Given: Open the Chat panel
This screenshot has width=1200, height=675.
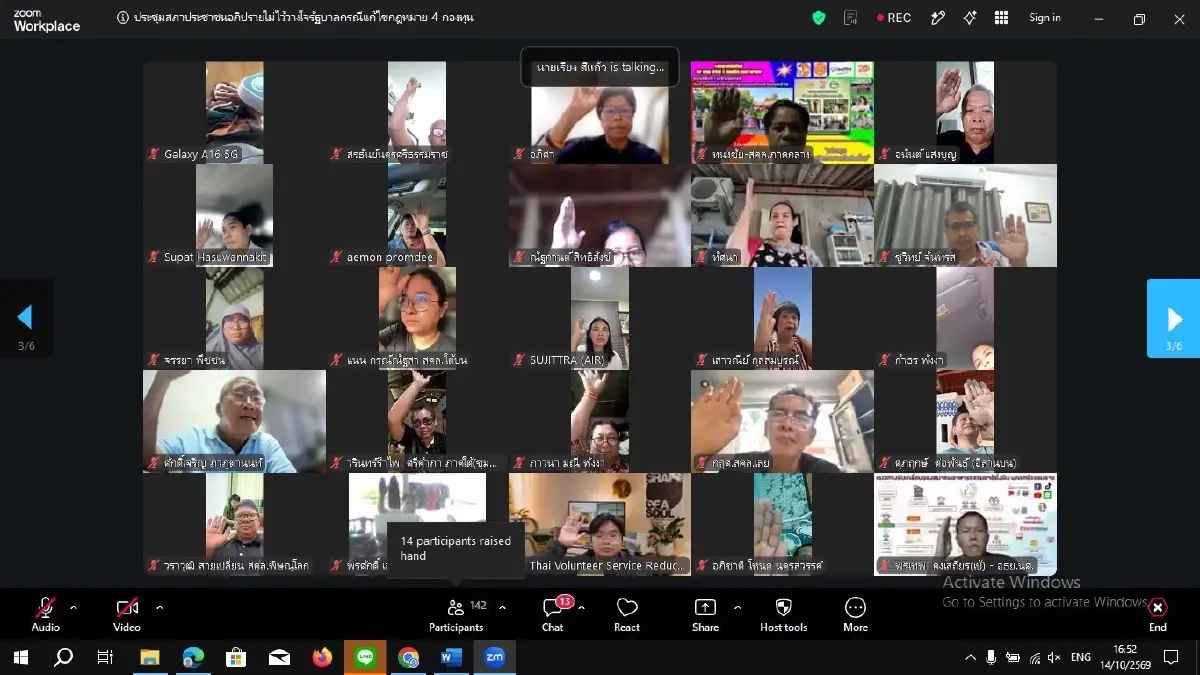Looking at the screenshot, I should coord(553,614).
